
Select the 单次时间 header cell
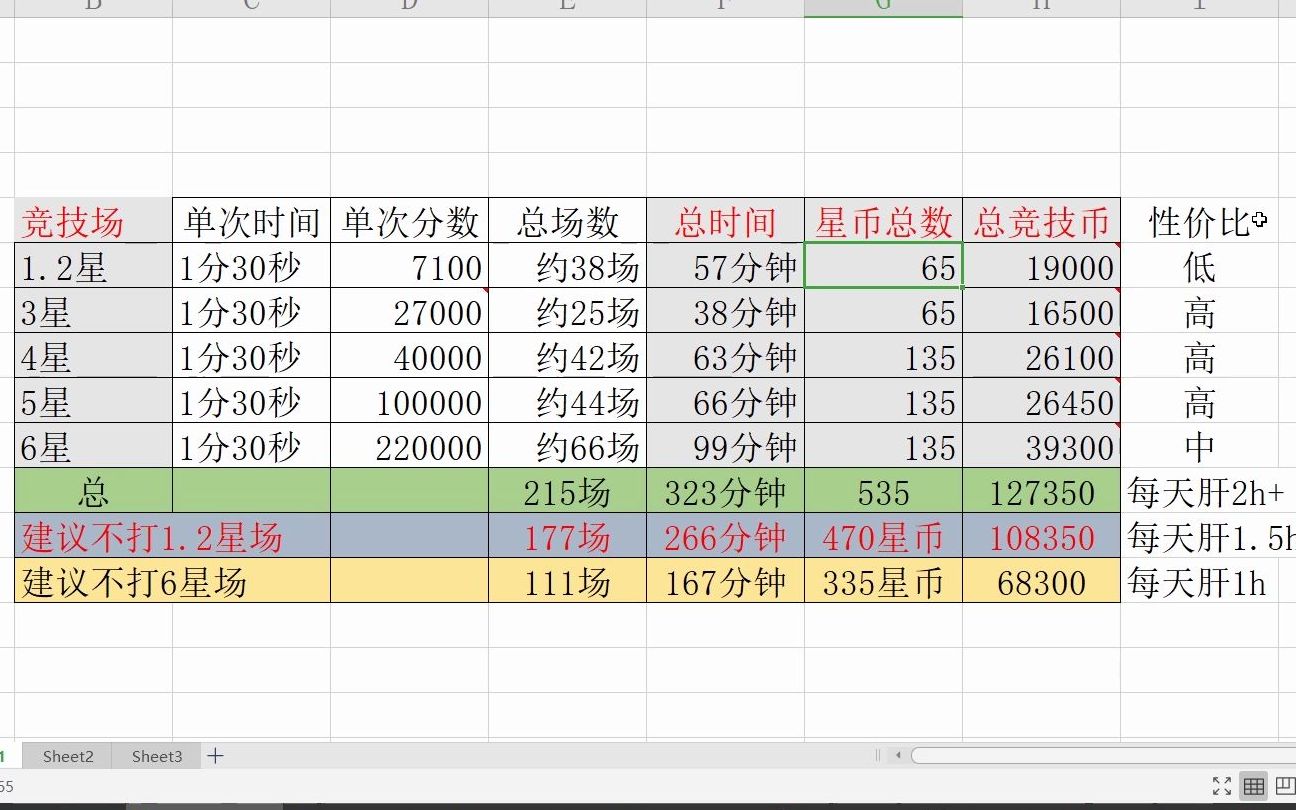[x=251, y=221]
